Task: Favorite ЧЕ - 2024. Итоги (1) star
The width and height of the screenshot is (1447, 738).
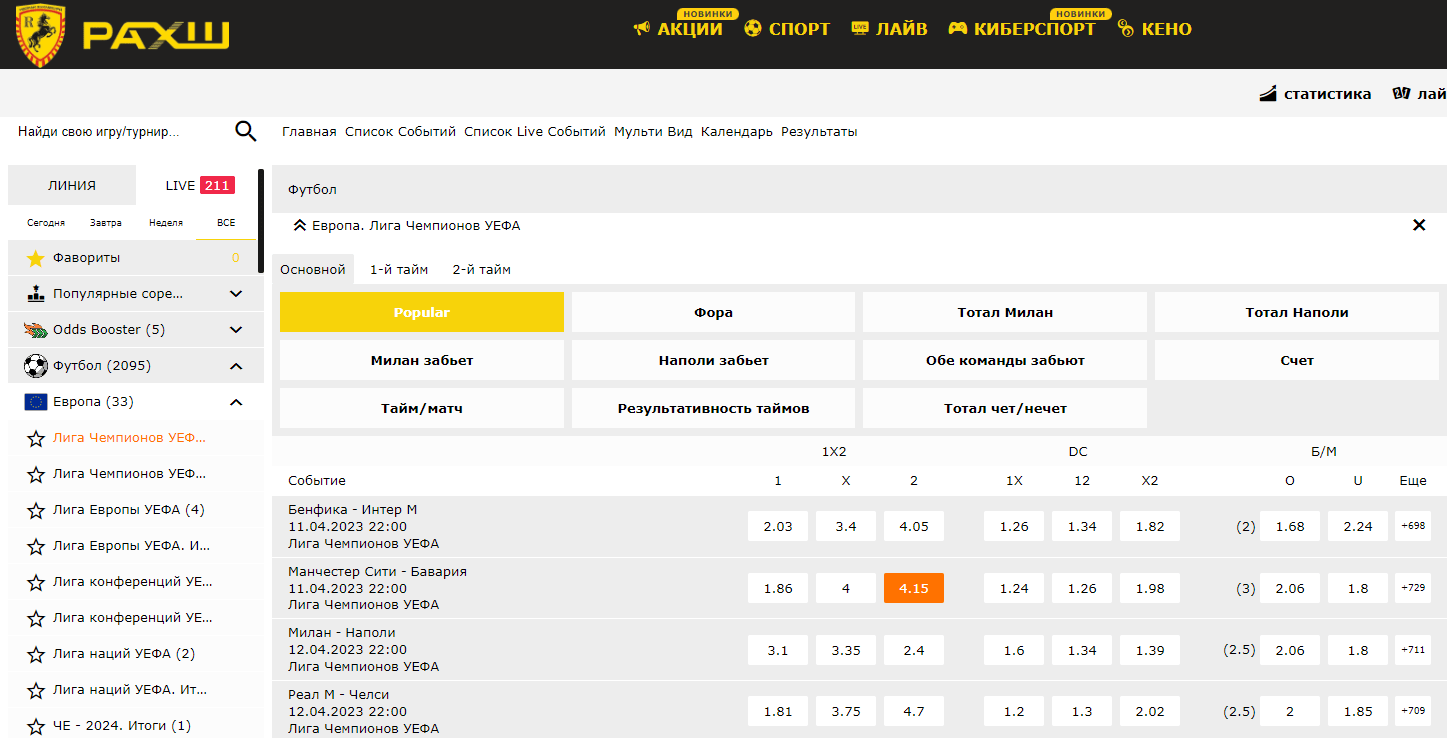Action: [x=36, y=726]
